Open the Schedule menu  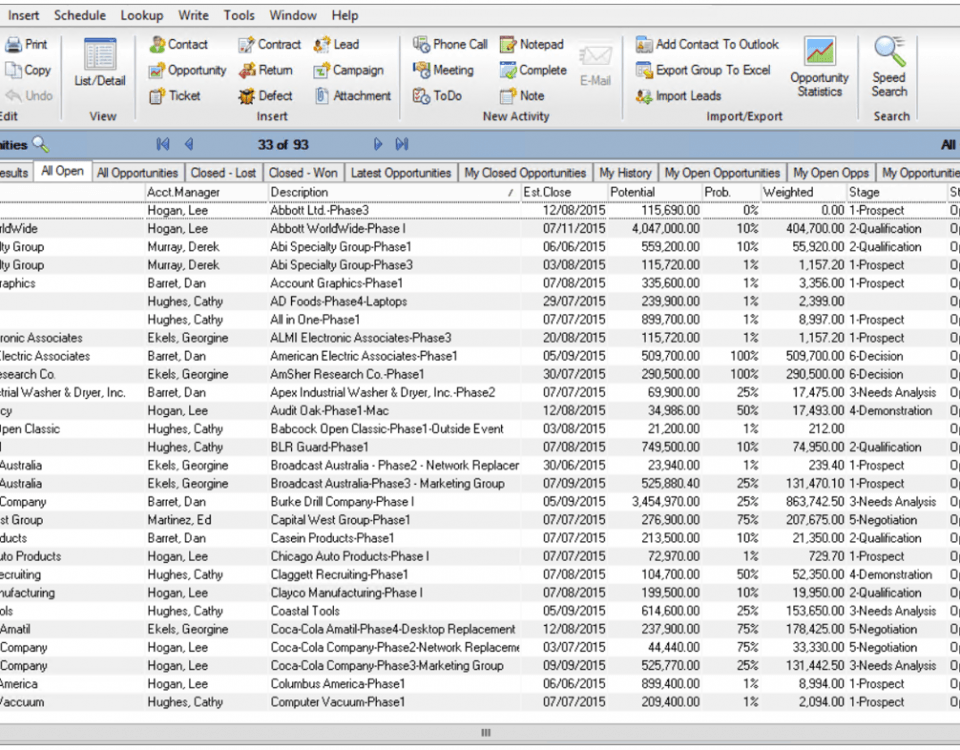click(80, 15)
